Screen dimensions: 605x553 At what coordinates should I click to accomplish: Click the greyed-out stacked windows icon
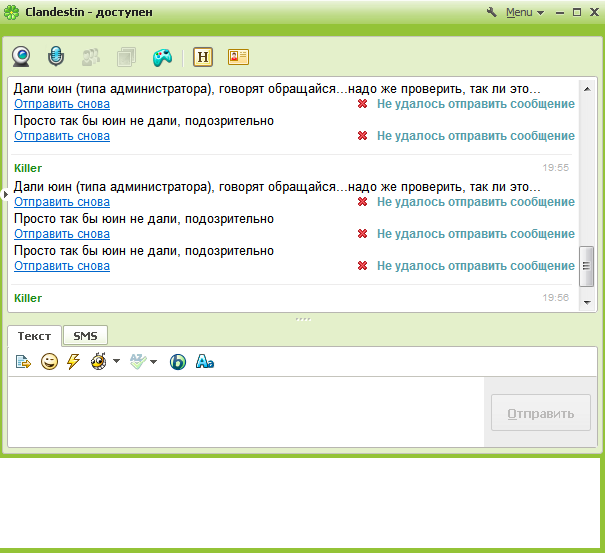pos(127,57)
